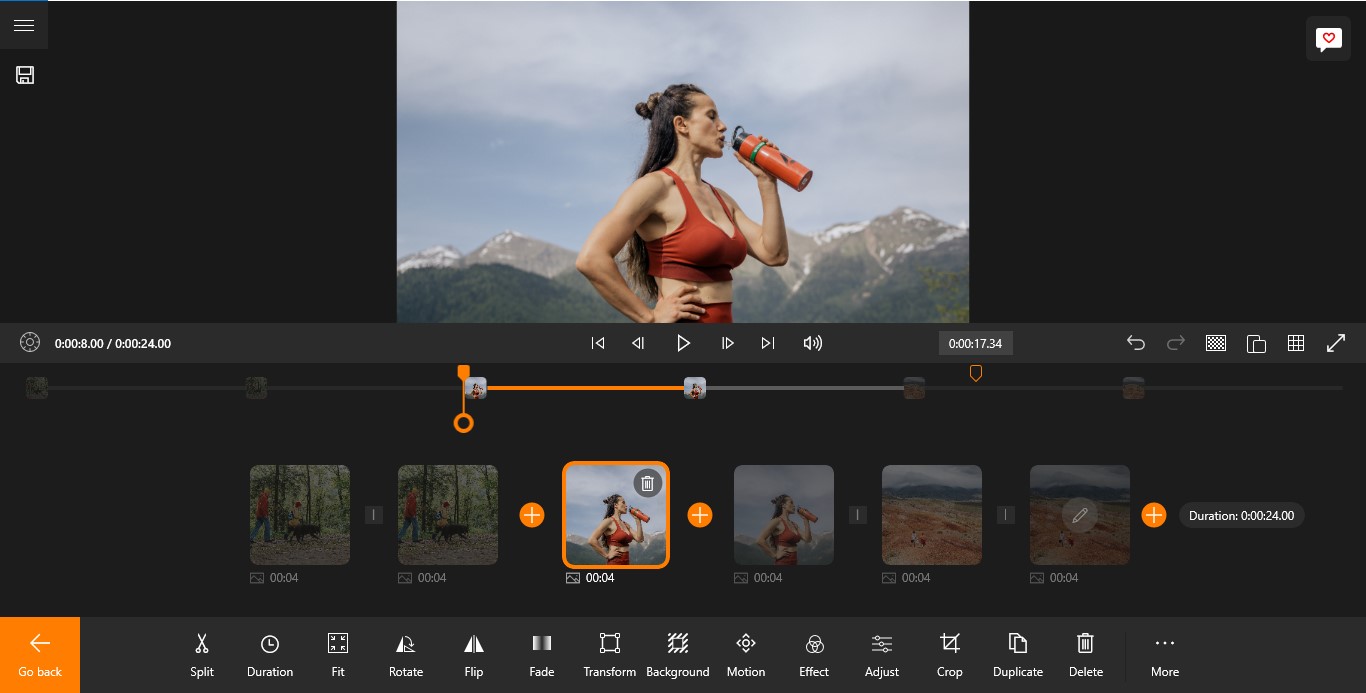Apply a Fade with the Fade icon
1366x693 pixels.
coord(541,655)
